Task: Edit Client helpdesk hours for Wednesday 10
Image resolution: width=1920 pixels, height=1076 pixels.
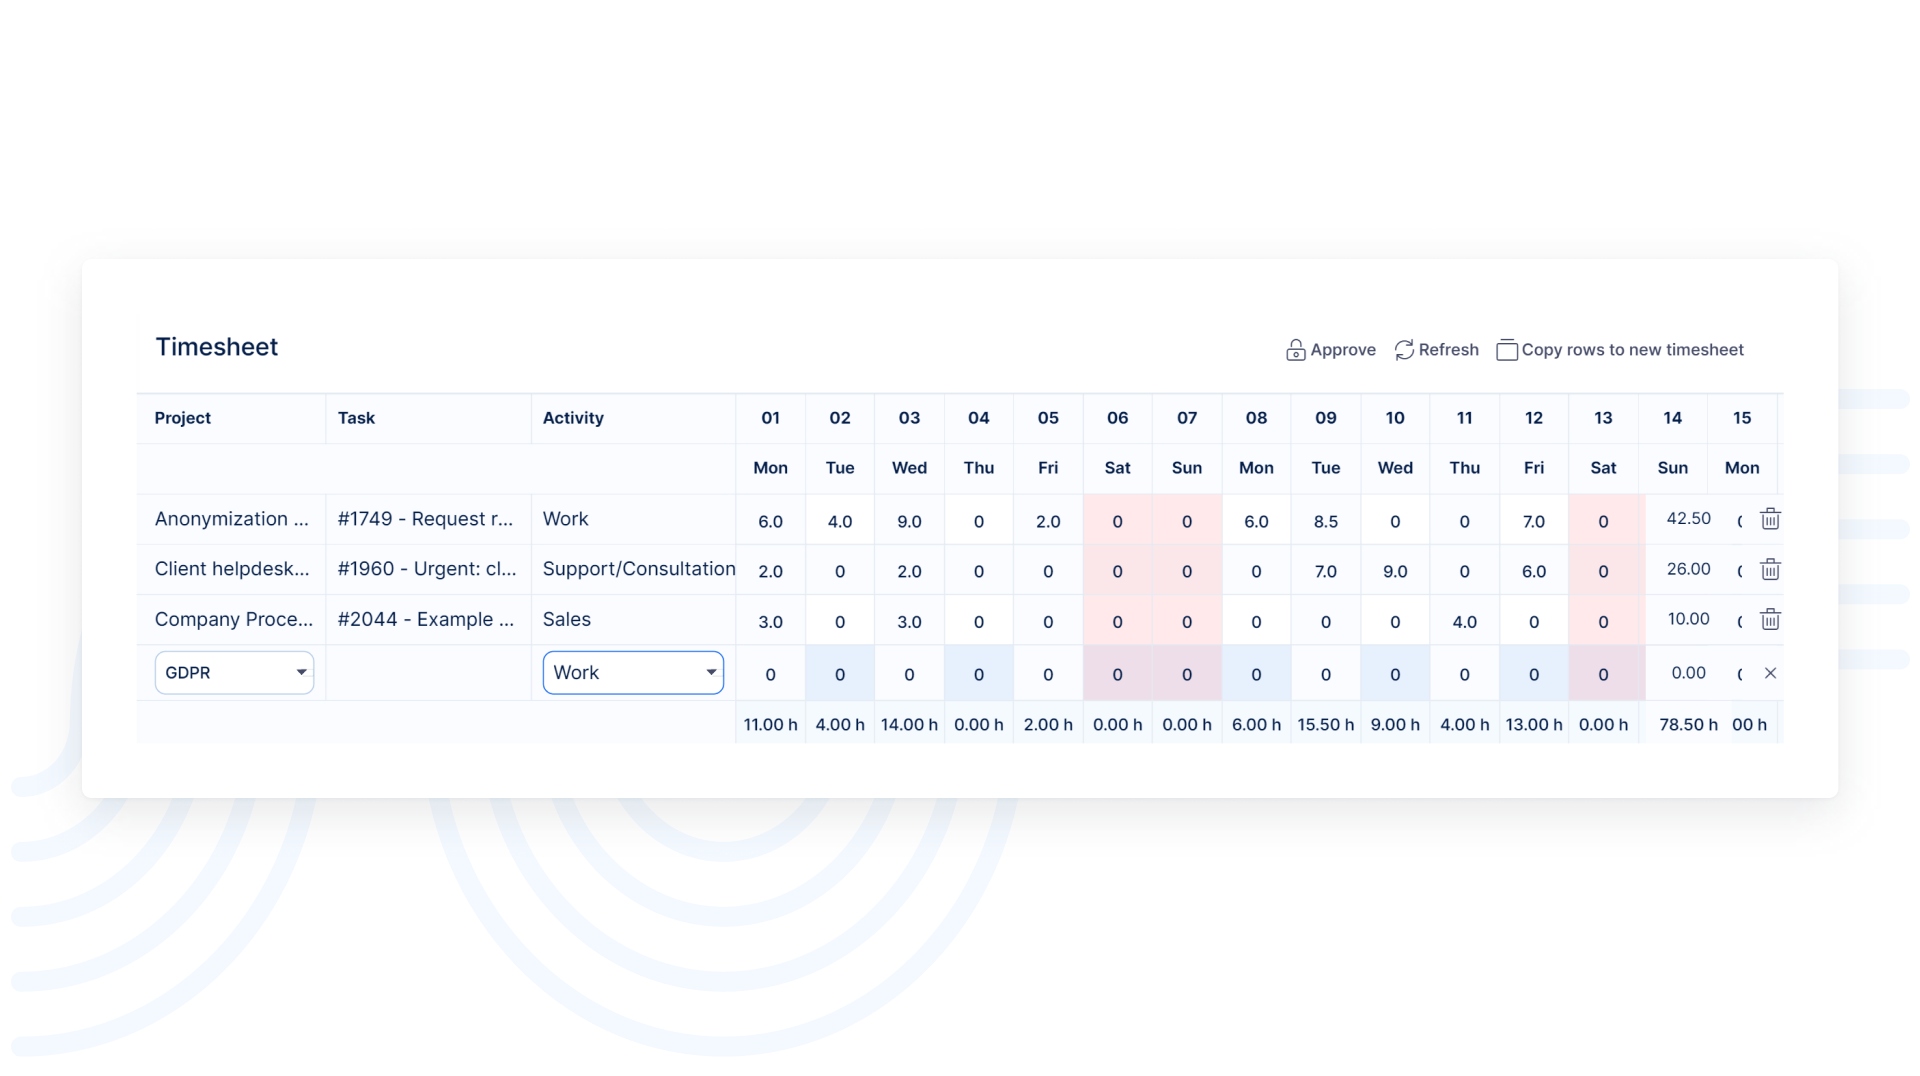Action: pos(1395,571)
